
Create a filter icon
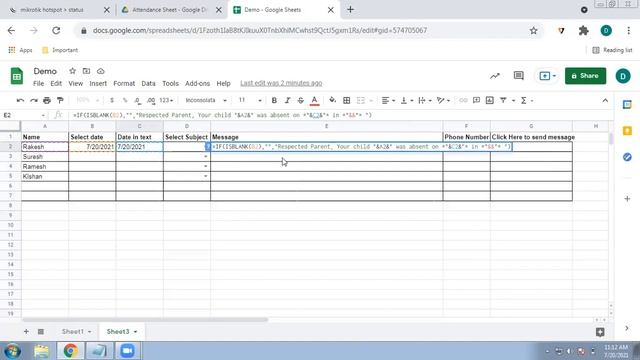(x=503, y=100)
